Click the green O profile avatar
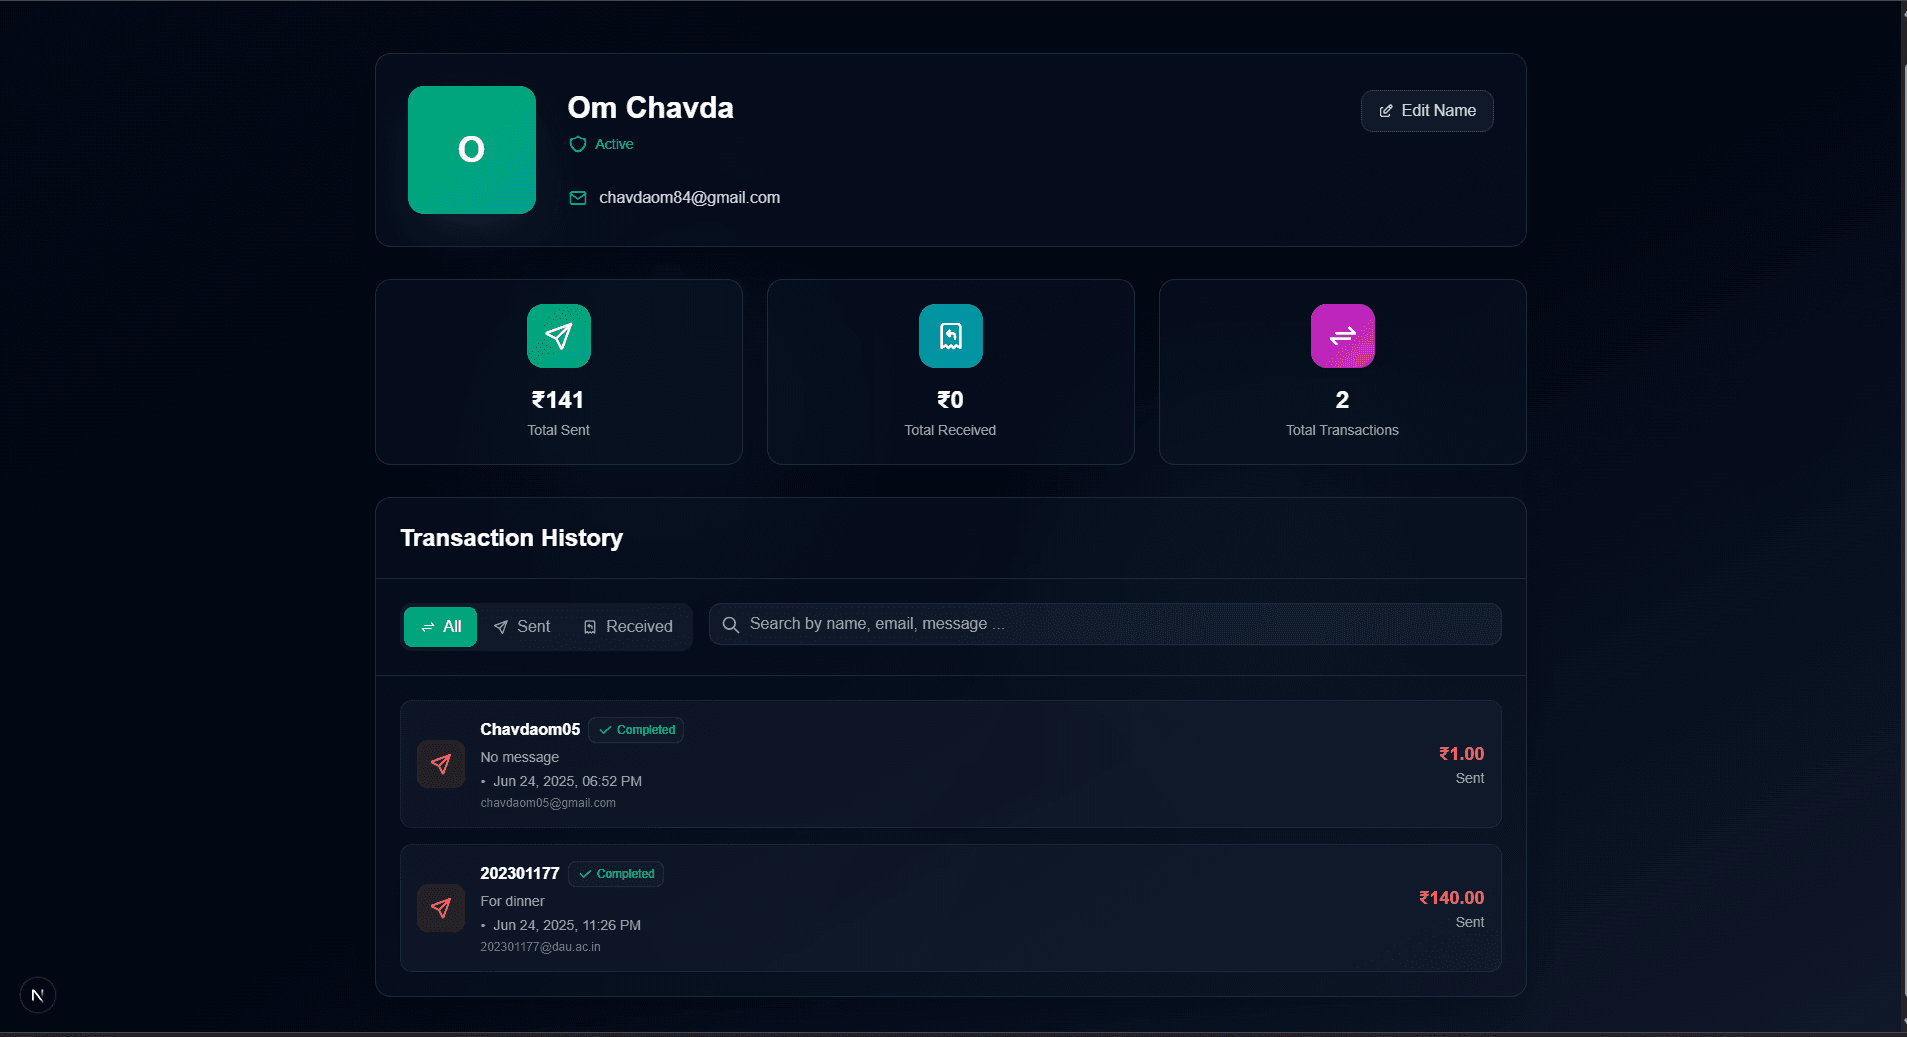Screen dimensions: 1907x1037 click(x=472, y=150)
